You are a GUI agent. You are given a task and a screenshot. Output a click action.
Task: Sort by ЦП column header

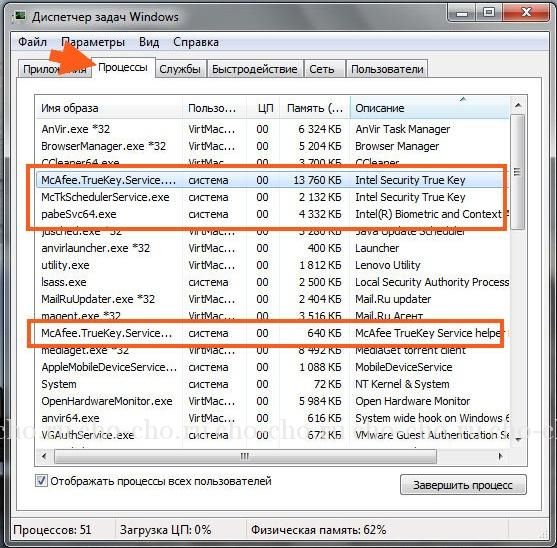pos(263,108)
